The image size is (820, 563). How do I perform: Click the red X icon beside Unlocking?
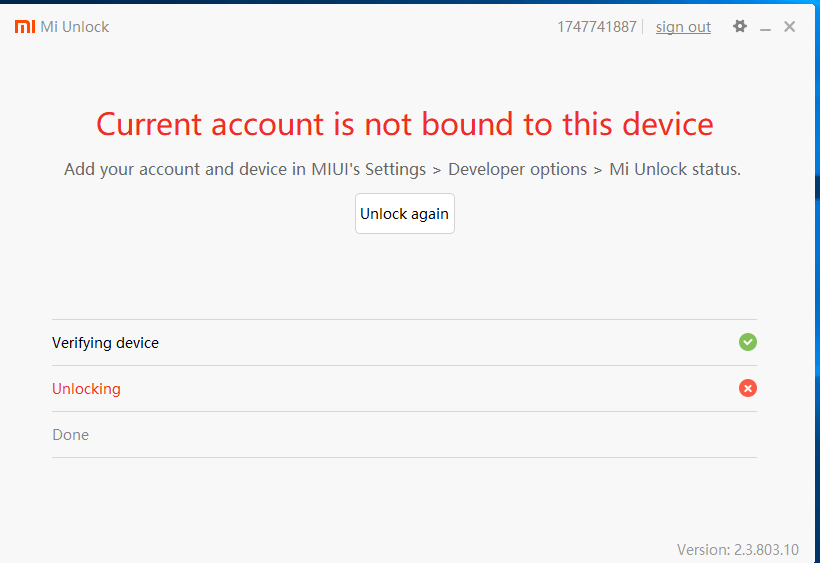coord(748,388)
